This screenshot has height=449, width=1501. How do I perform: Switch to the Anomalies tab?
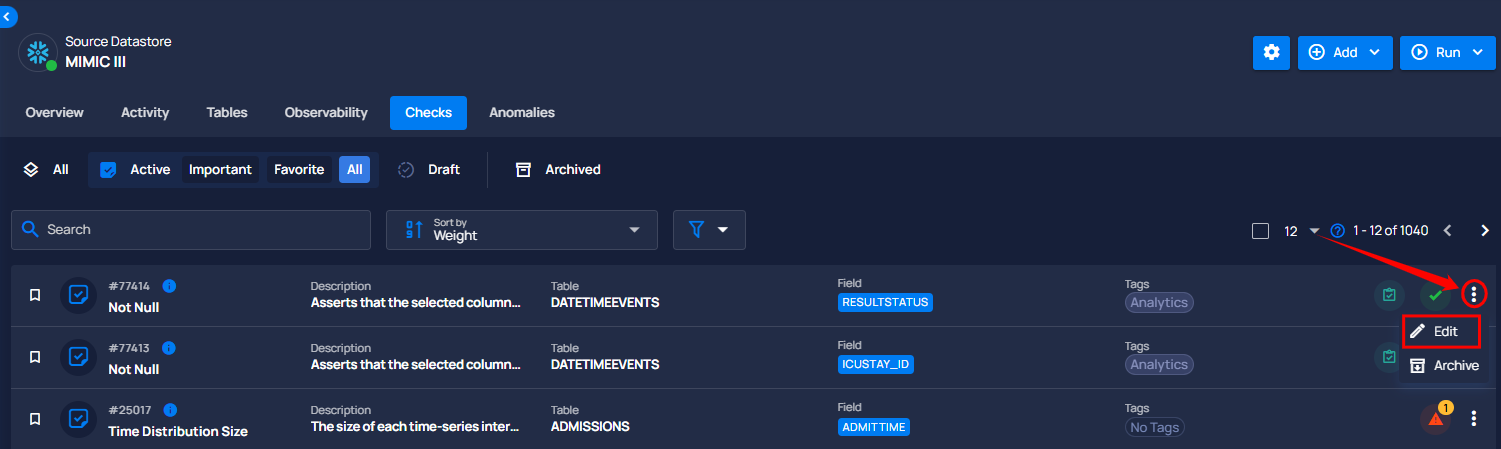522,113
